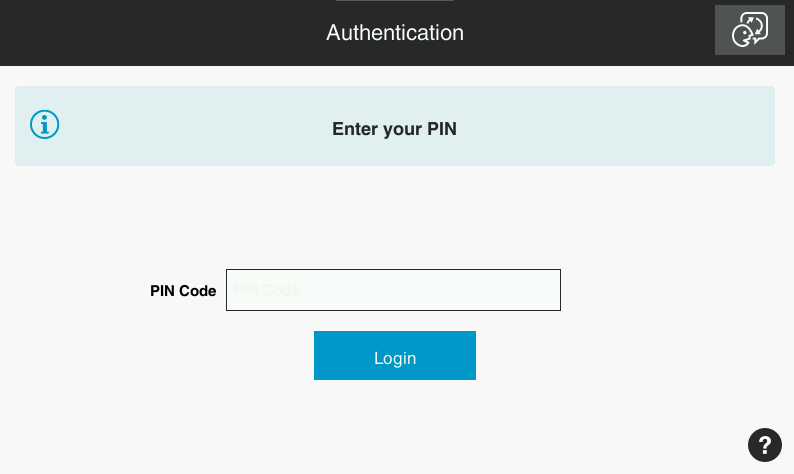Tap the black help circle icon
794x474 pixels.
pyautogui.click(x=764, y=444)
